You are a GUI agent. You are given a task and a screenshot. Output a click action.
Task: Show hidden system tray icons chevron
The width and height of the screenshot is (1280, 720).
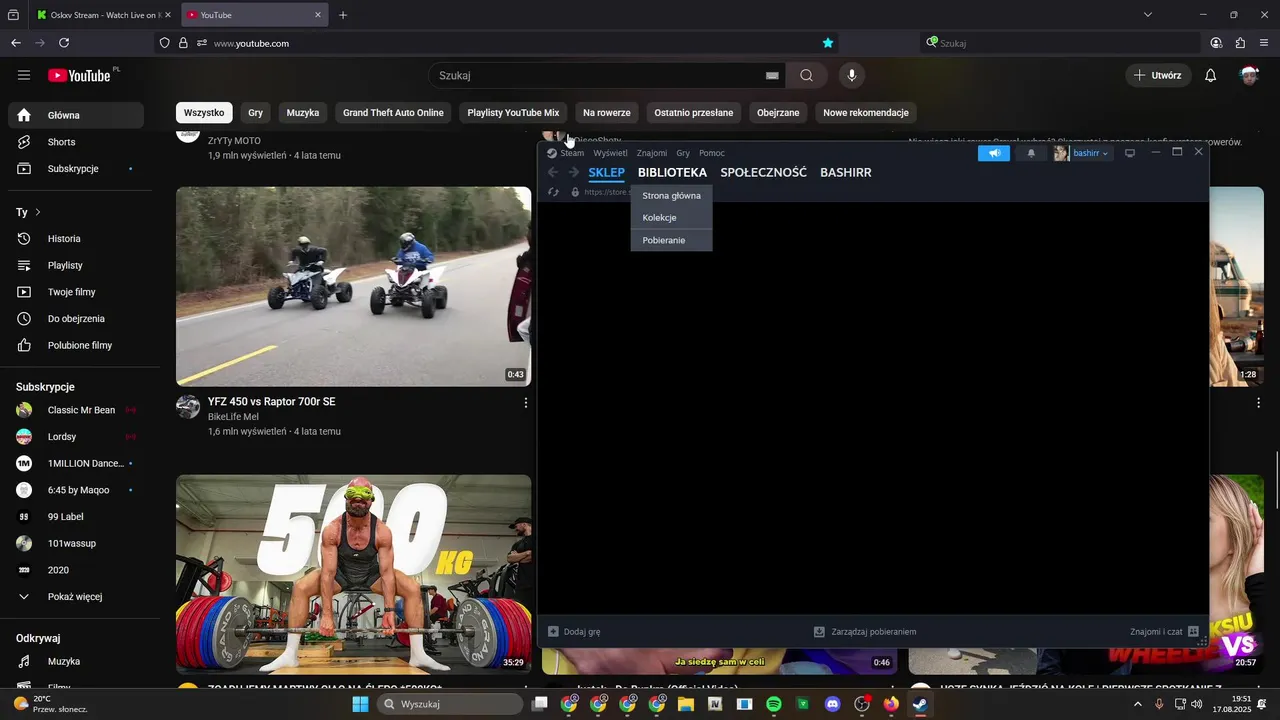pyautogui.click(x=1137, y=704)
